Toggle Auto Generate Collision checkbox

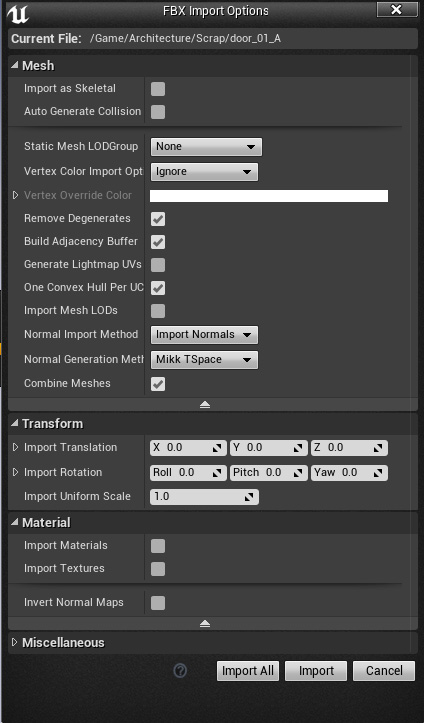pos(158,112)
